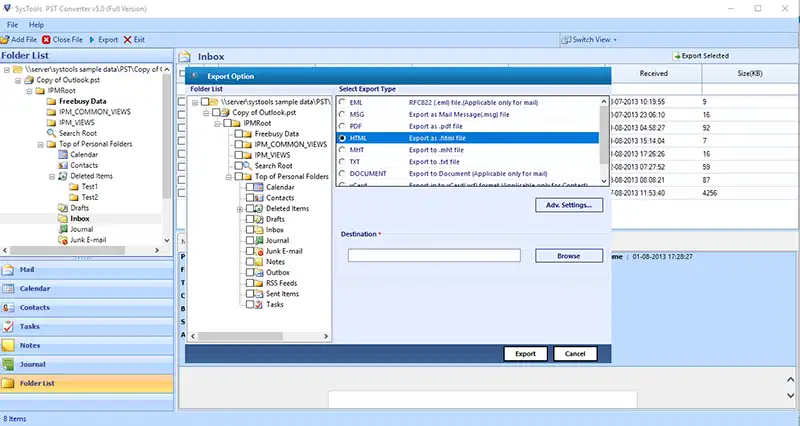Viewport: 800px width, 426px height.
Task: Expand Deleted Items node in export dialog tree
Action: coord(240,209)
